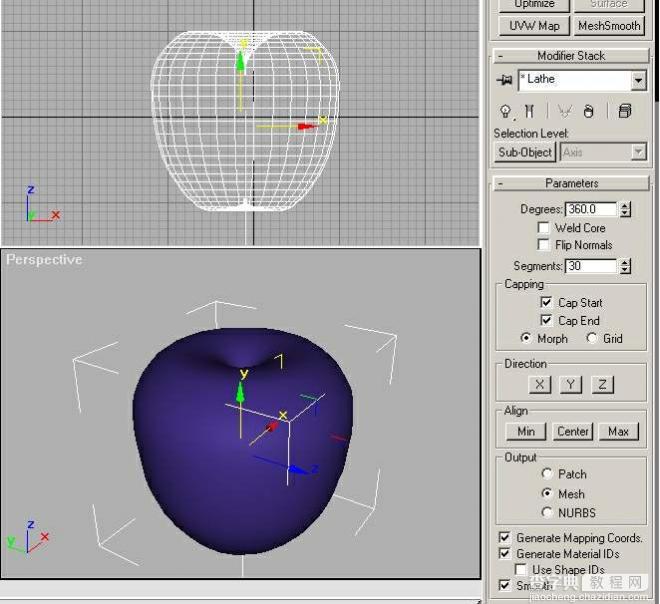This screenshot has width=660, height=604.
Task: Uncheck the Cap End checkbox
Action: (x=546, y=320)
